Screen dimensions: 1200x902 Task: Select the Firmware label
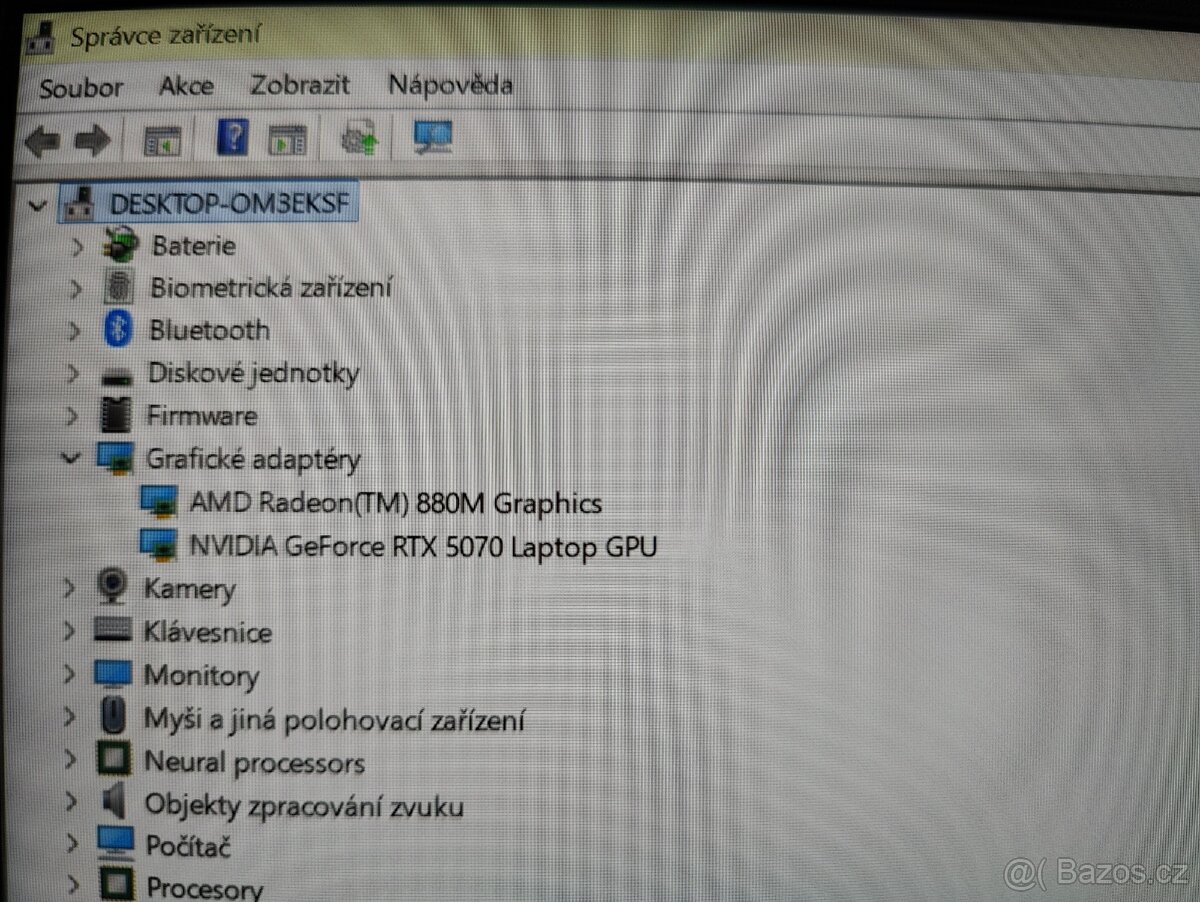click(x=202, y=415)
